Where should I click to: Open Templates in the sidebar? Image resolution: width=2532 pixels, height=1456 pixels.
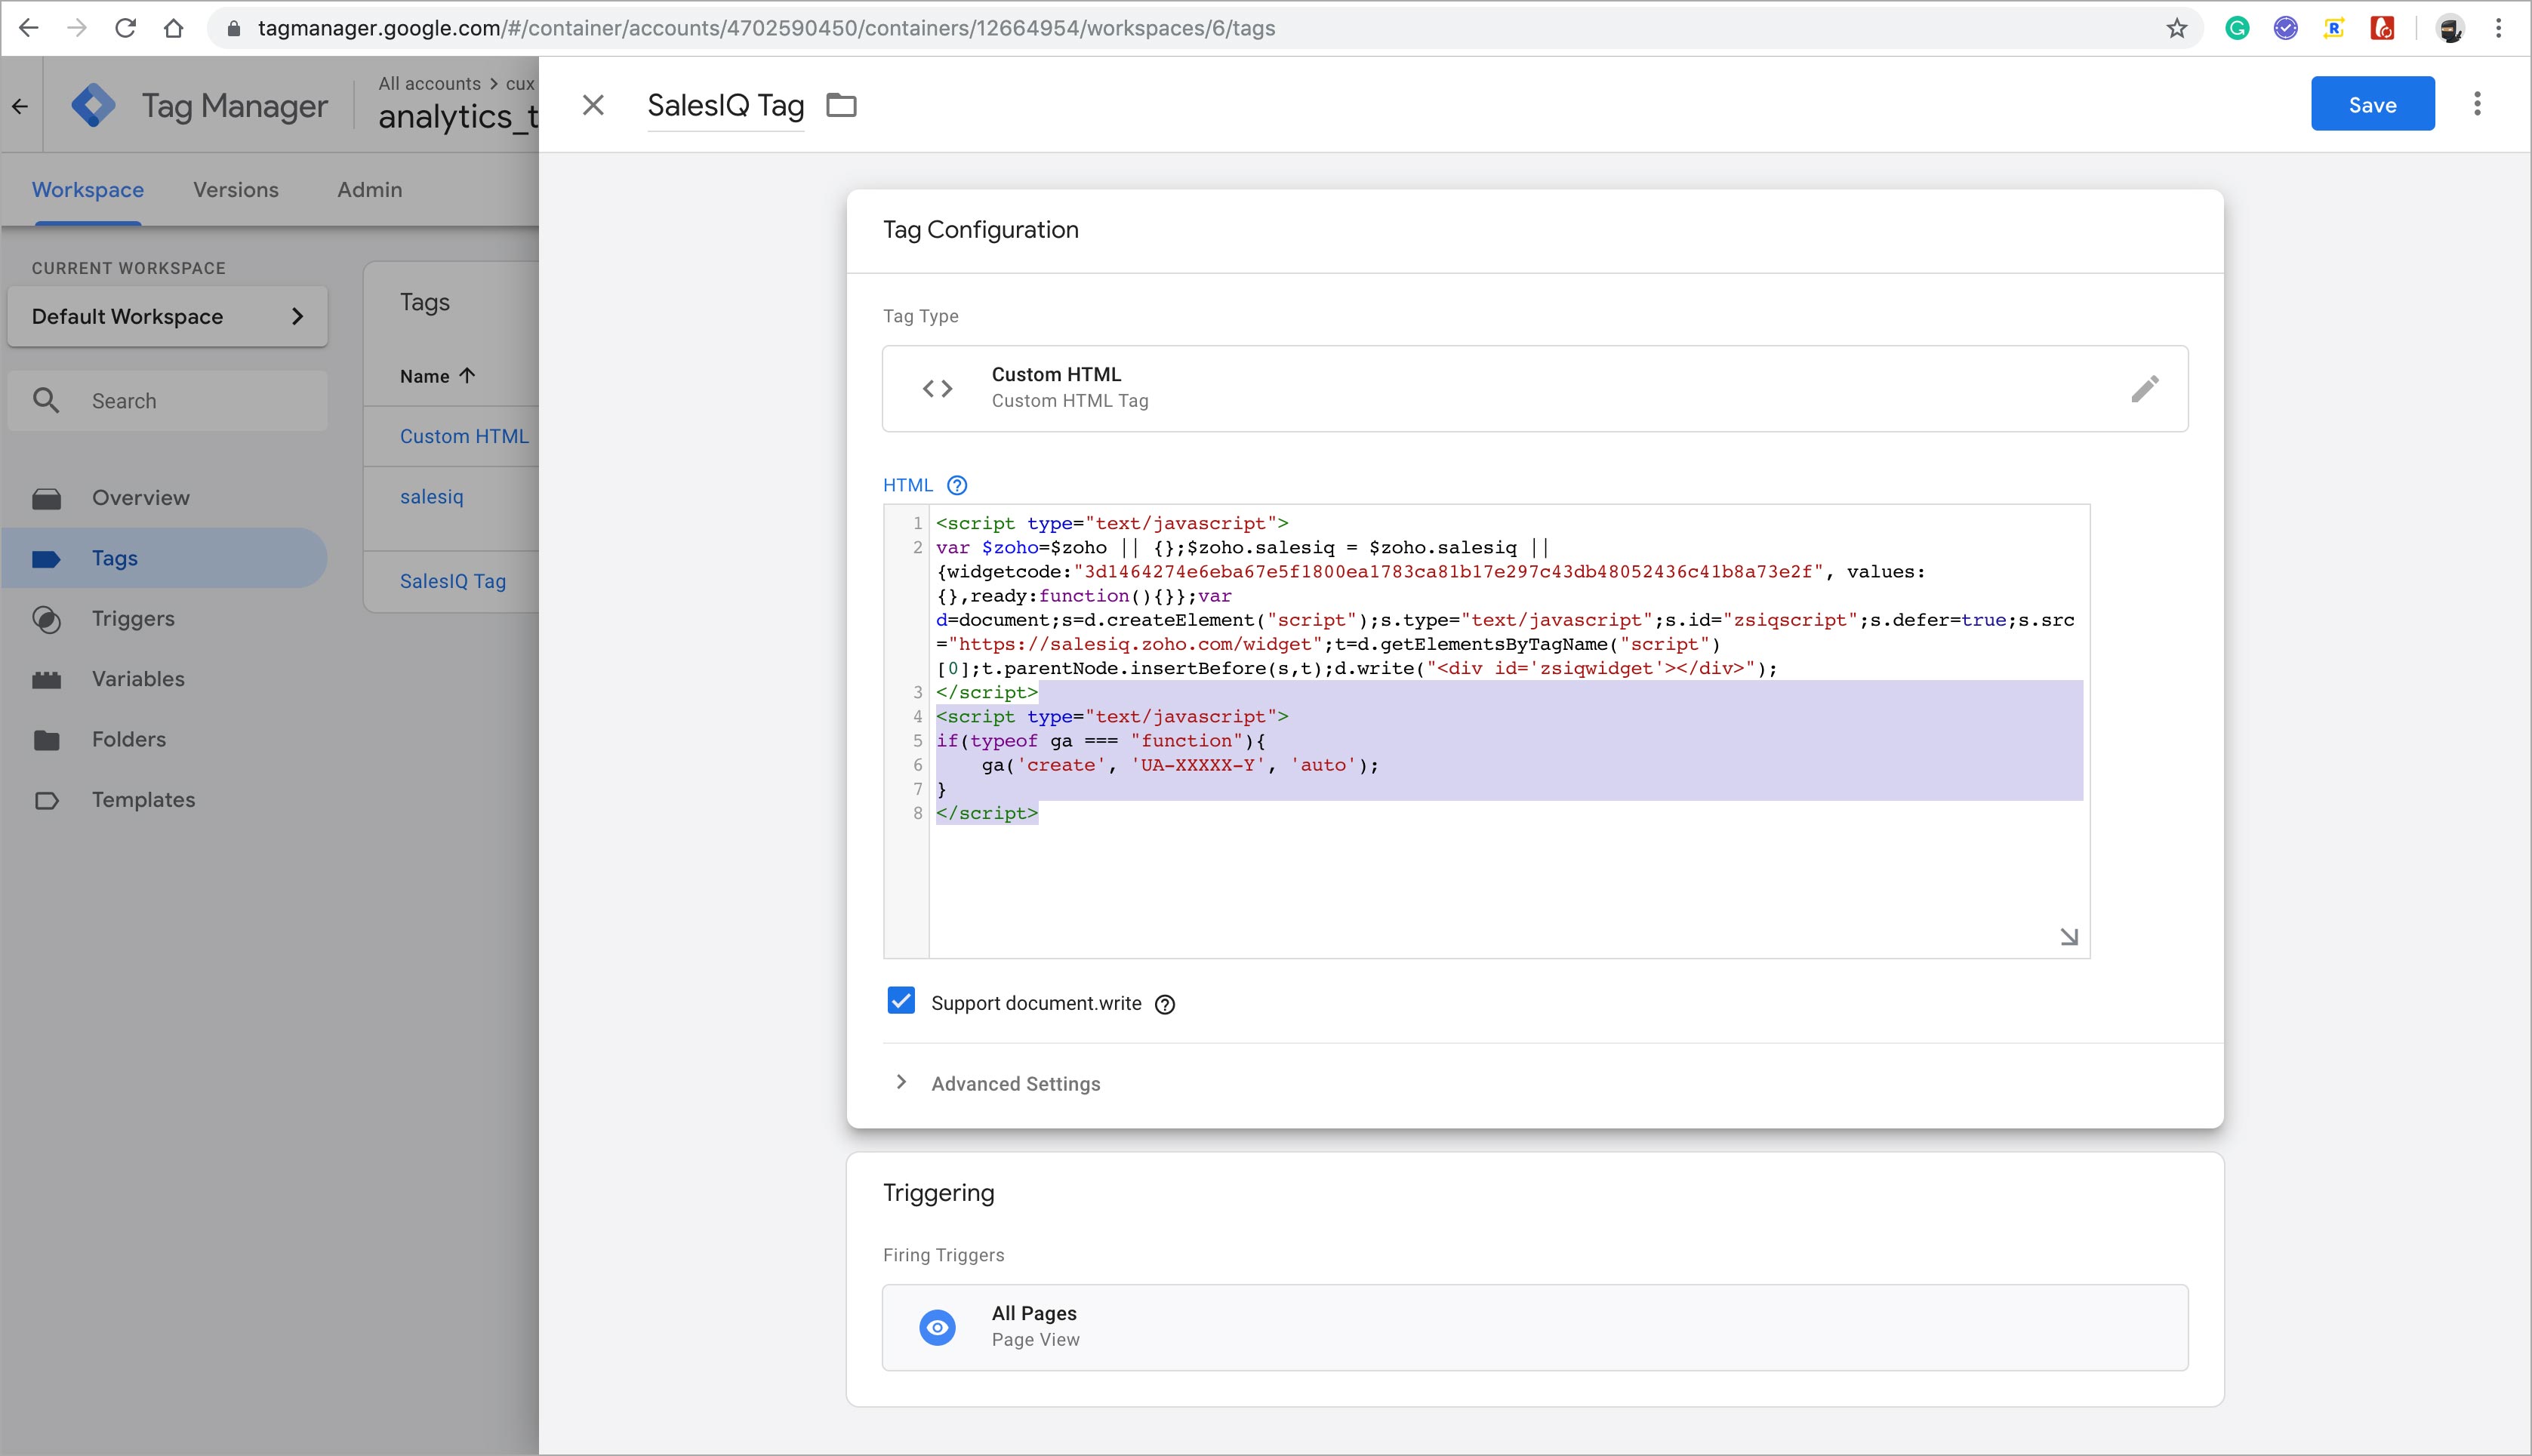click(x=165, y=800)
